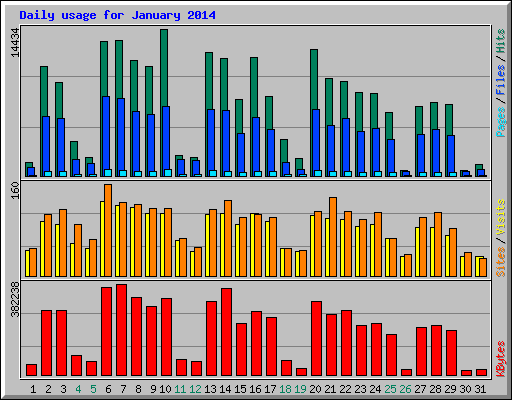Click day 24 on the x-axis
Screen dimensions: 512x400
coord(375,389)
